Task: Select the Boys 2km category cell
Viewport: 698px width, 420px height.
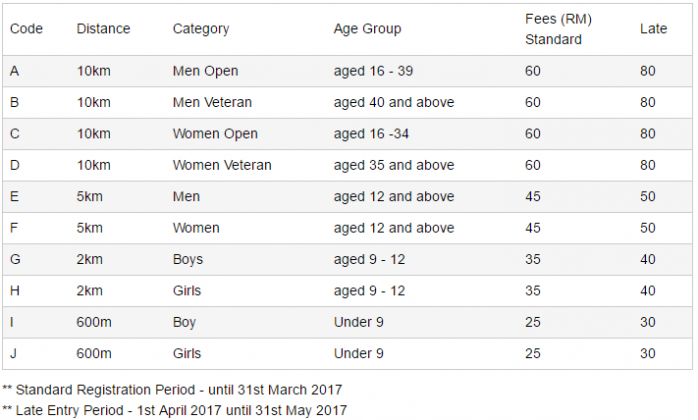Action: tap(188, 260)
